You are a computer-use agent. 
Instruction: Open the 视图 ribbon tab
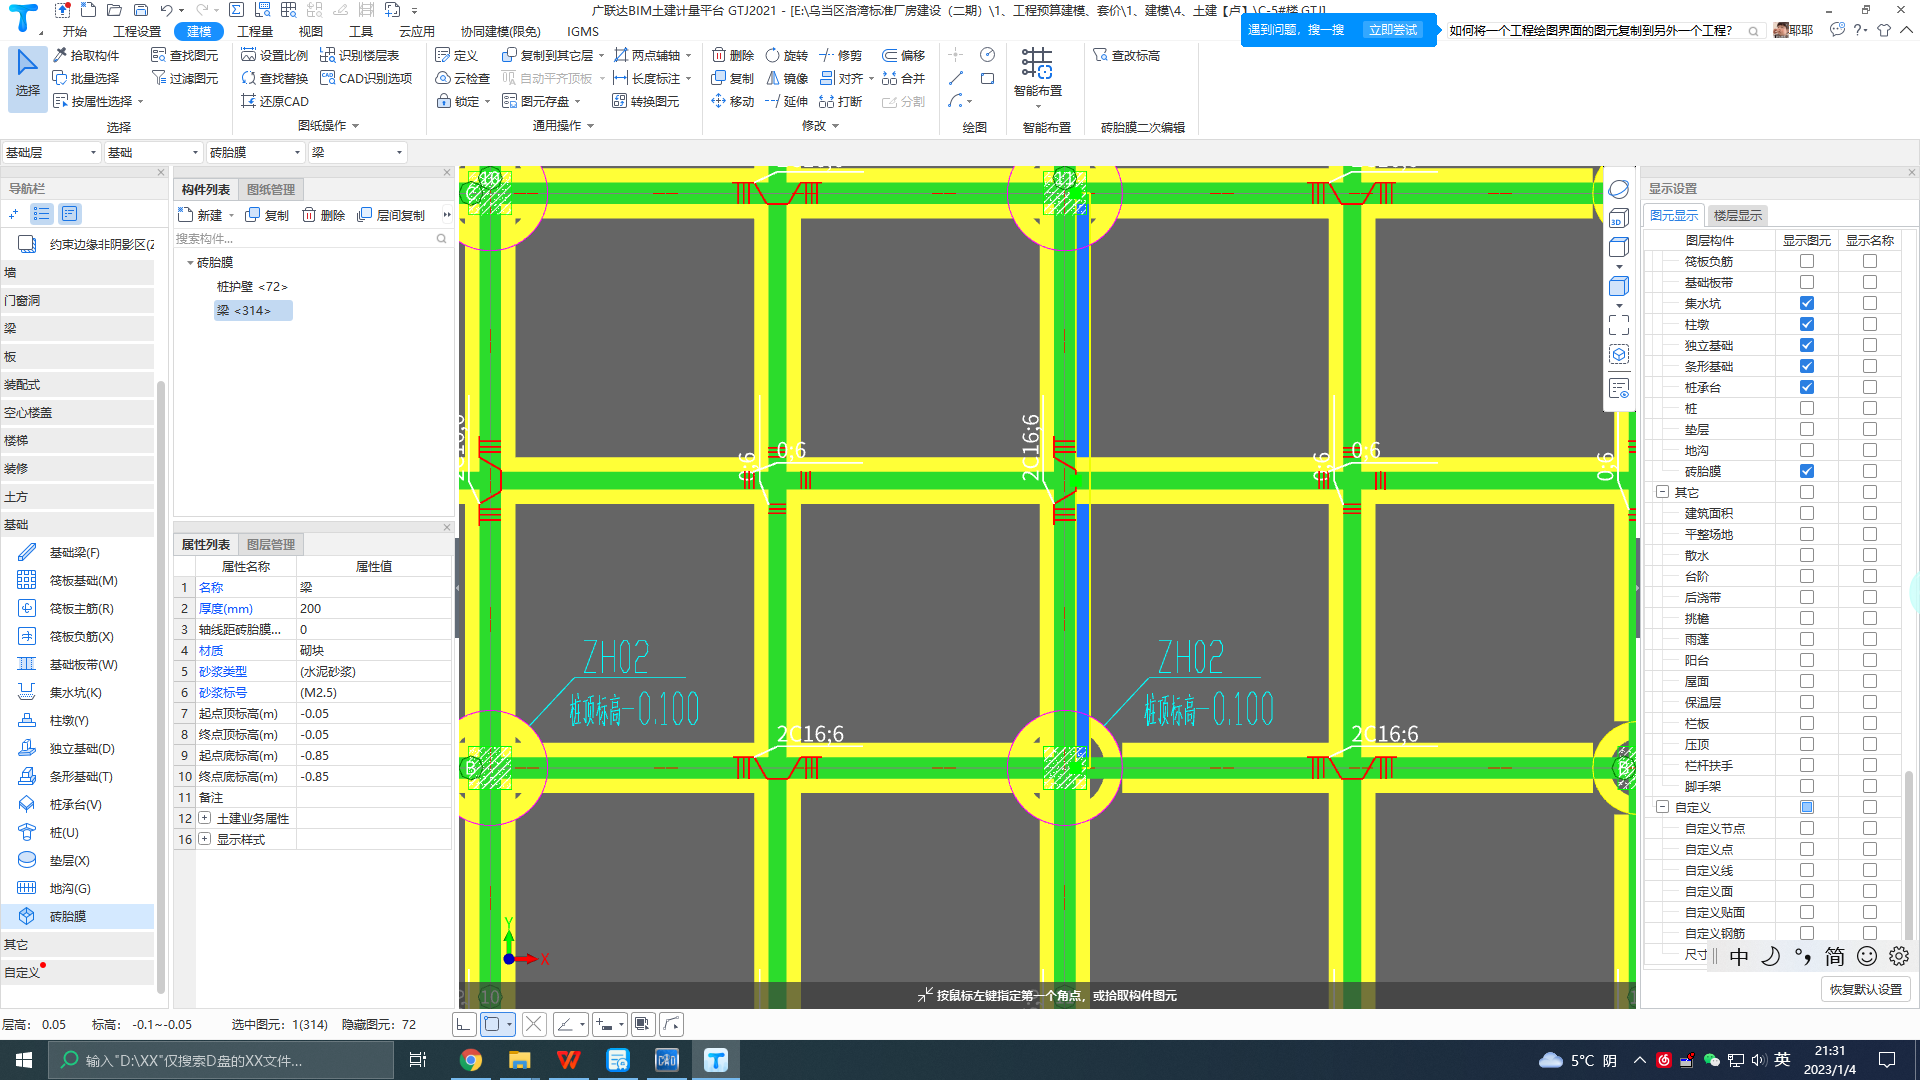click(x=311, y=31)
